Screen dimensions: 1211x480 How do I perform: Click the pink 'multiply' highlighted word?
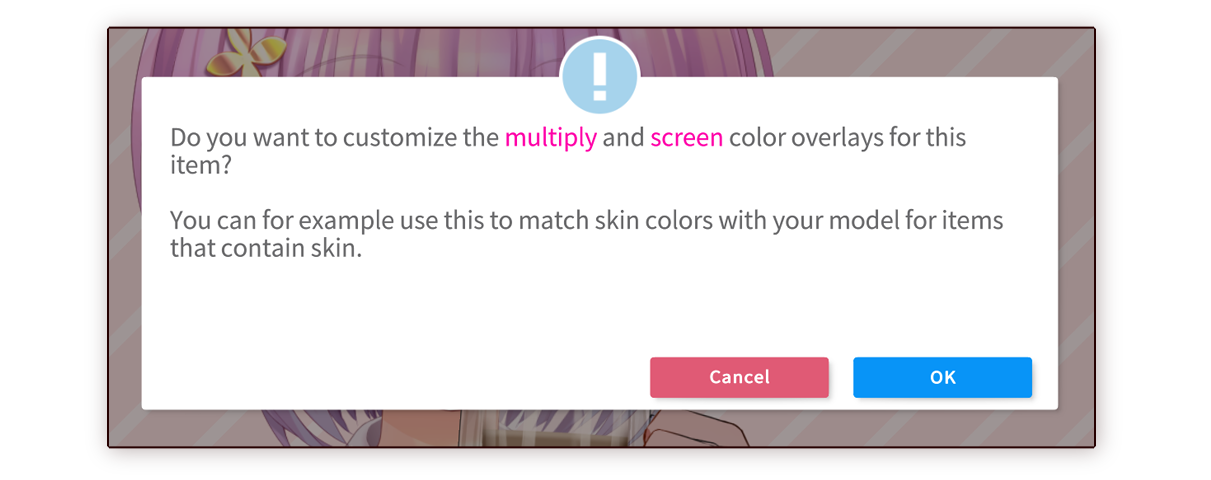click(550, 138)
